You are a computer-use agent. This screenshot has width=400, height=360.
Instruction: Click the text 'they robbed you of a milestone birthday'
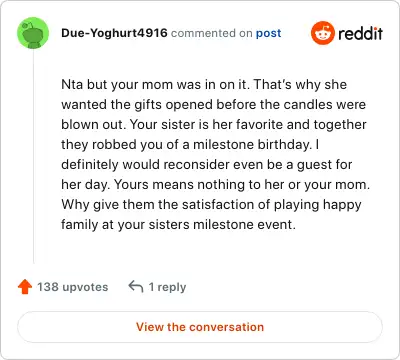(x=186, y=144)
